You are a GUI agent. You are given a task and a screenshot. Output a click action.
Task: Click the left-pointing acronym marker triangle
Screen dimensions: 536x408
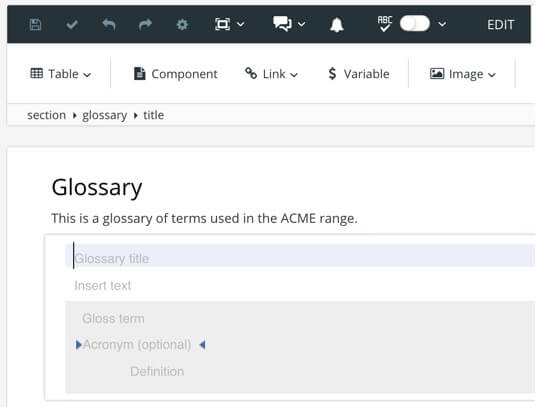click(x=202, y=344)
